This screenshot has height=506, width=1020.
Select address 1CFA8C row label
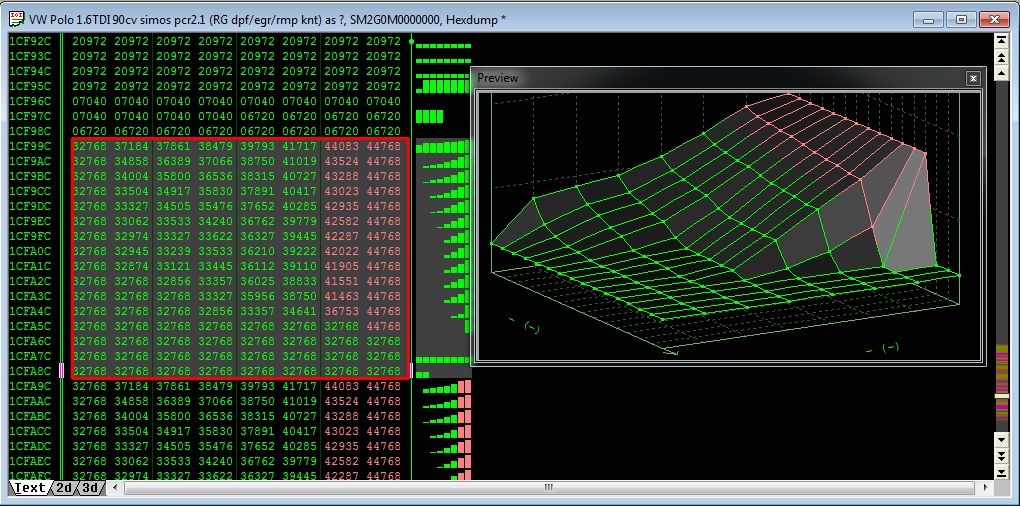click(x=30, y=371)
